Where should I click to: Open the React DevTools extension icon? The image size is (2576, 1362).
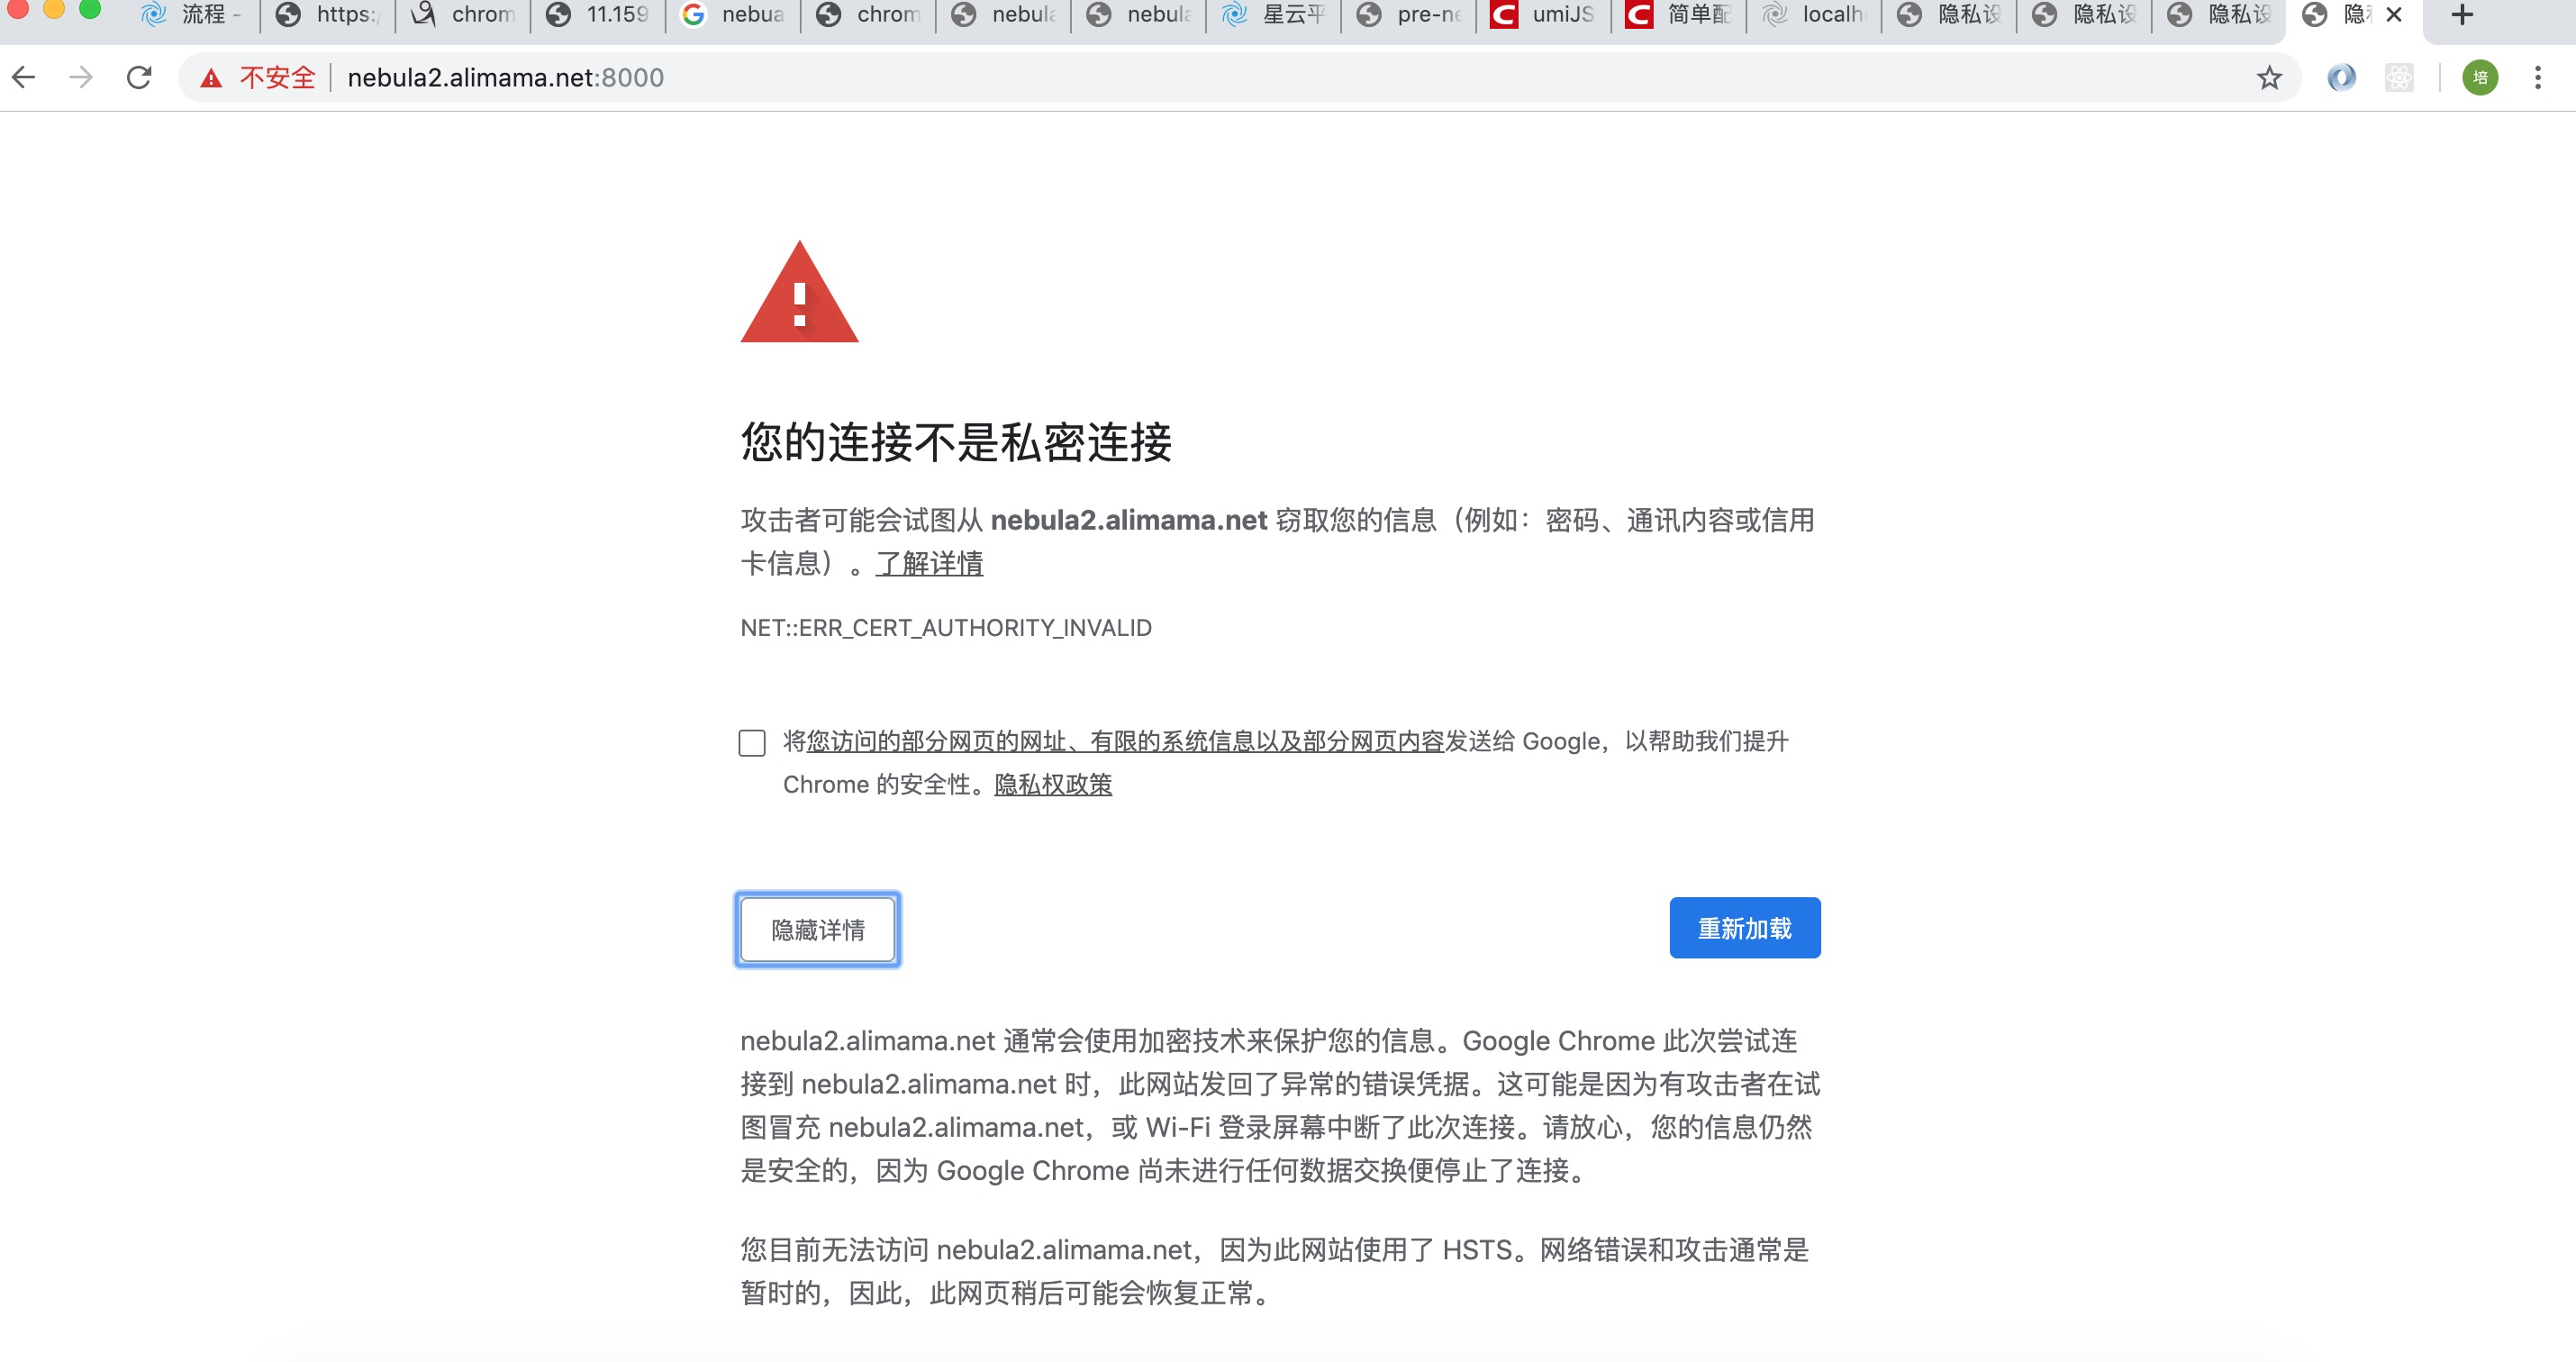2399,77
